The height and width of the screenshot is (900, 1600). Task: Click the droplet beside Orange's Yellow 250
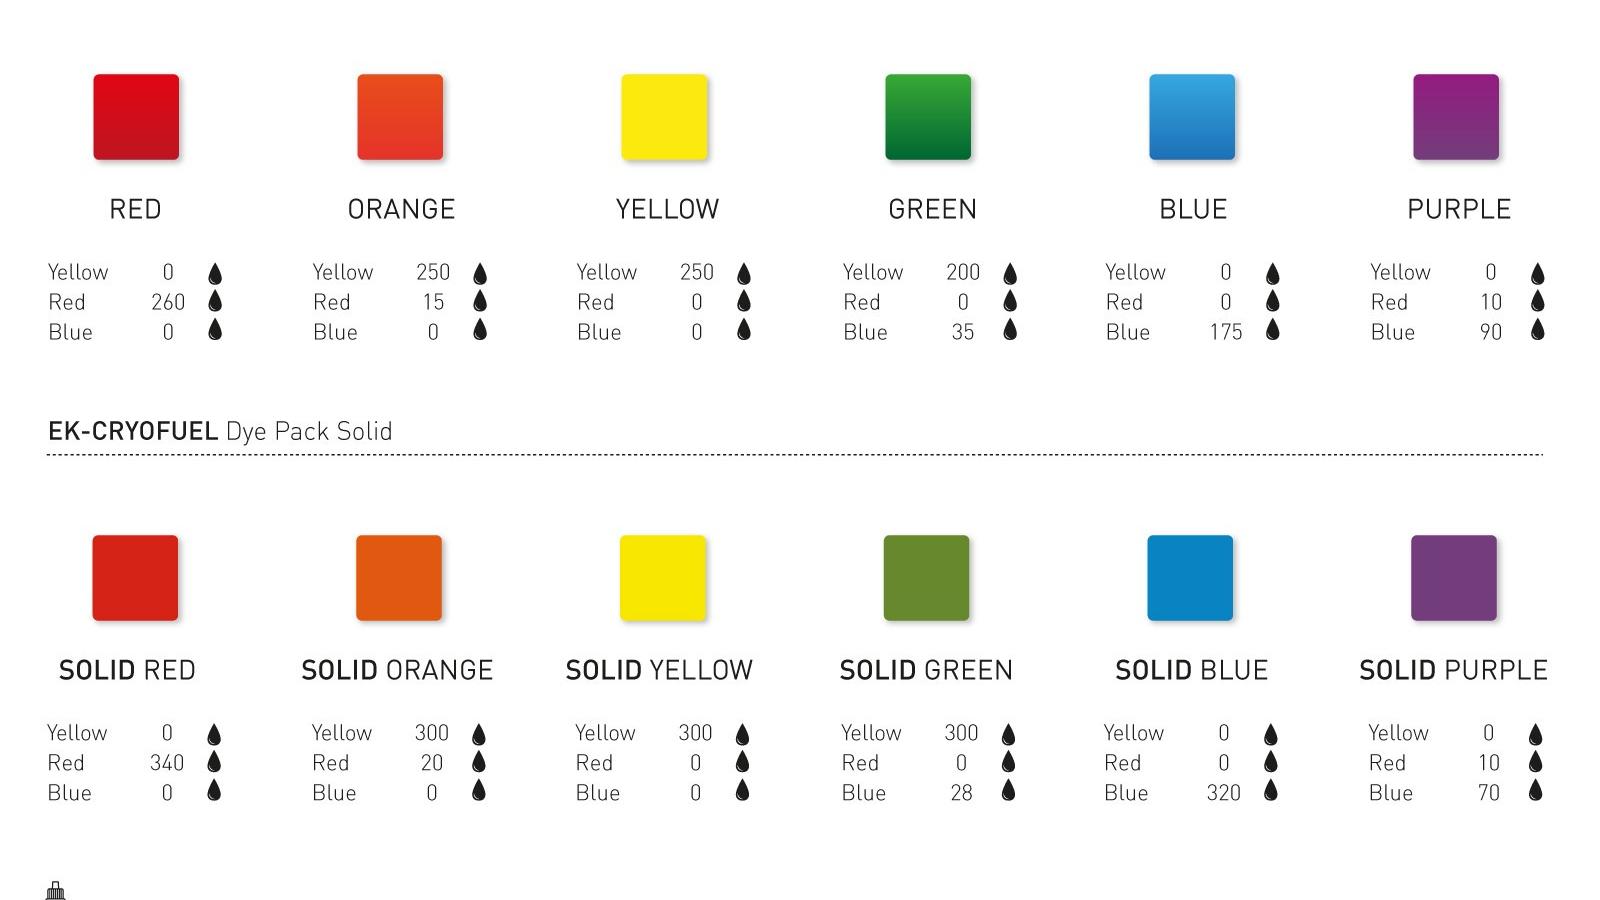coord(480,273)
